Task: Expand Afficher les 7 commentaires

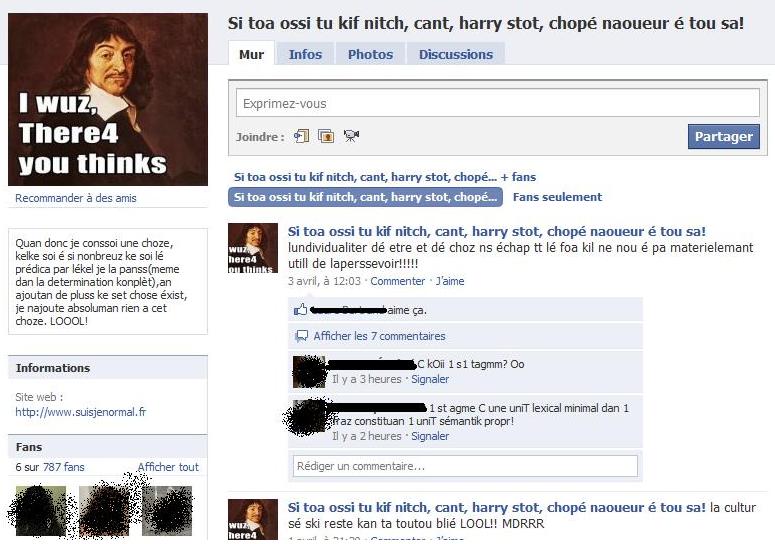Action: tap(379, 336)
